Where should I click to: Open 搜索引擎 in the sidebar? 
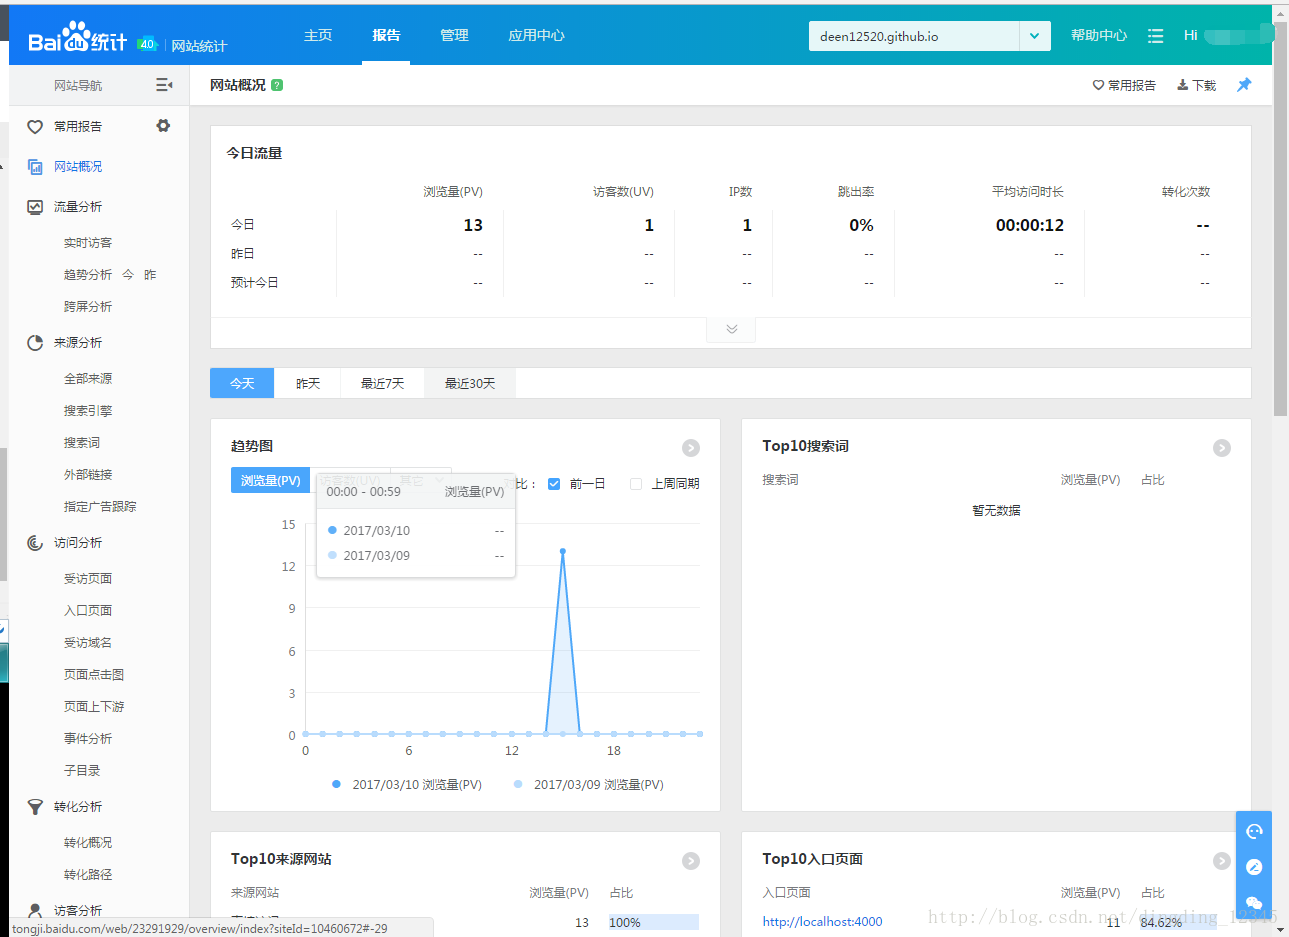click(x=88, y=411)
